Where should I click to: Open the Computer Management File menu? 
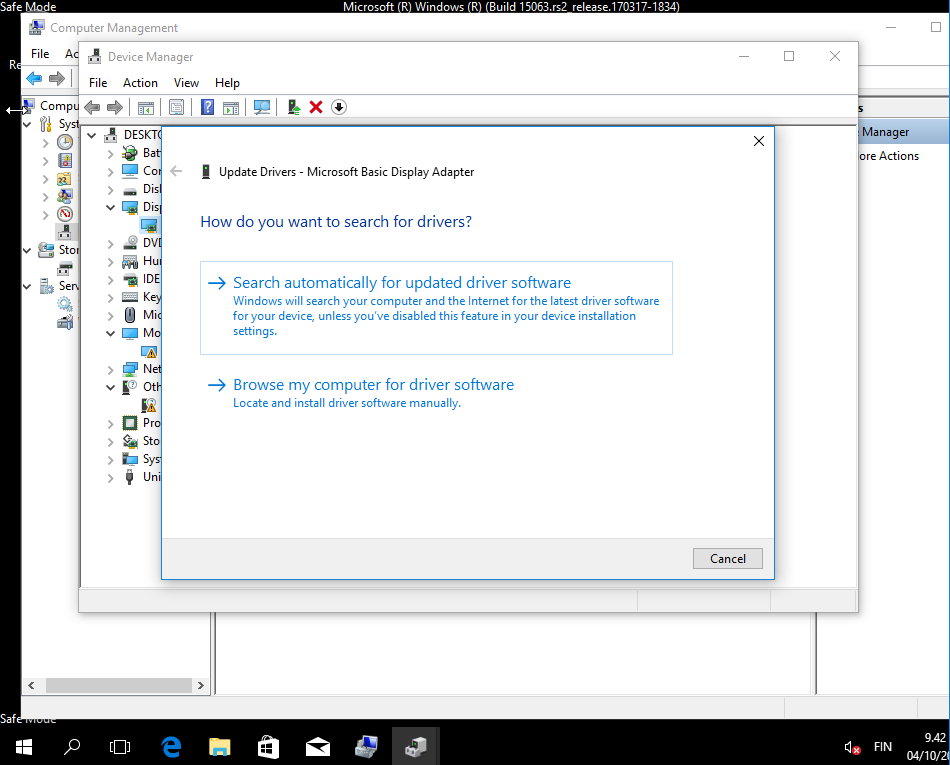[40, 53]
